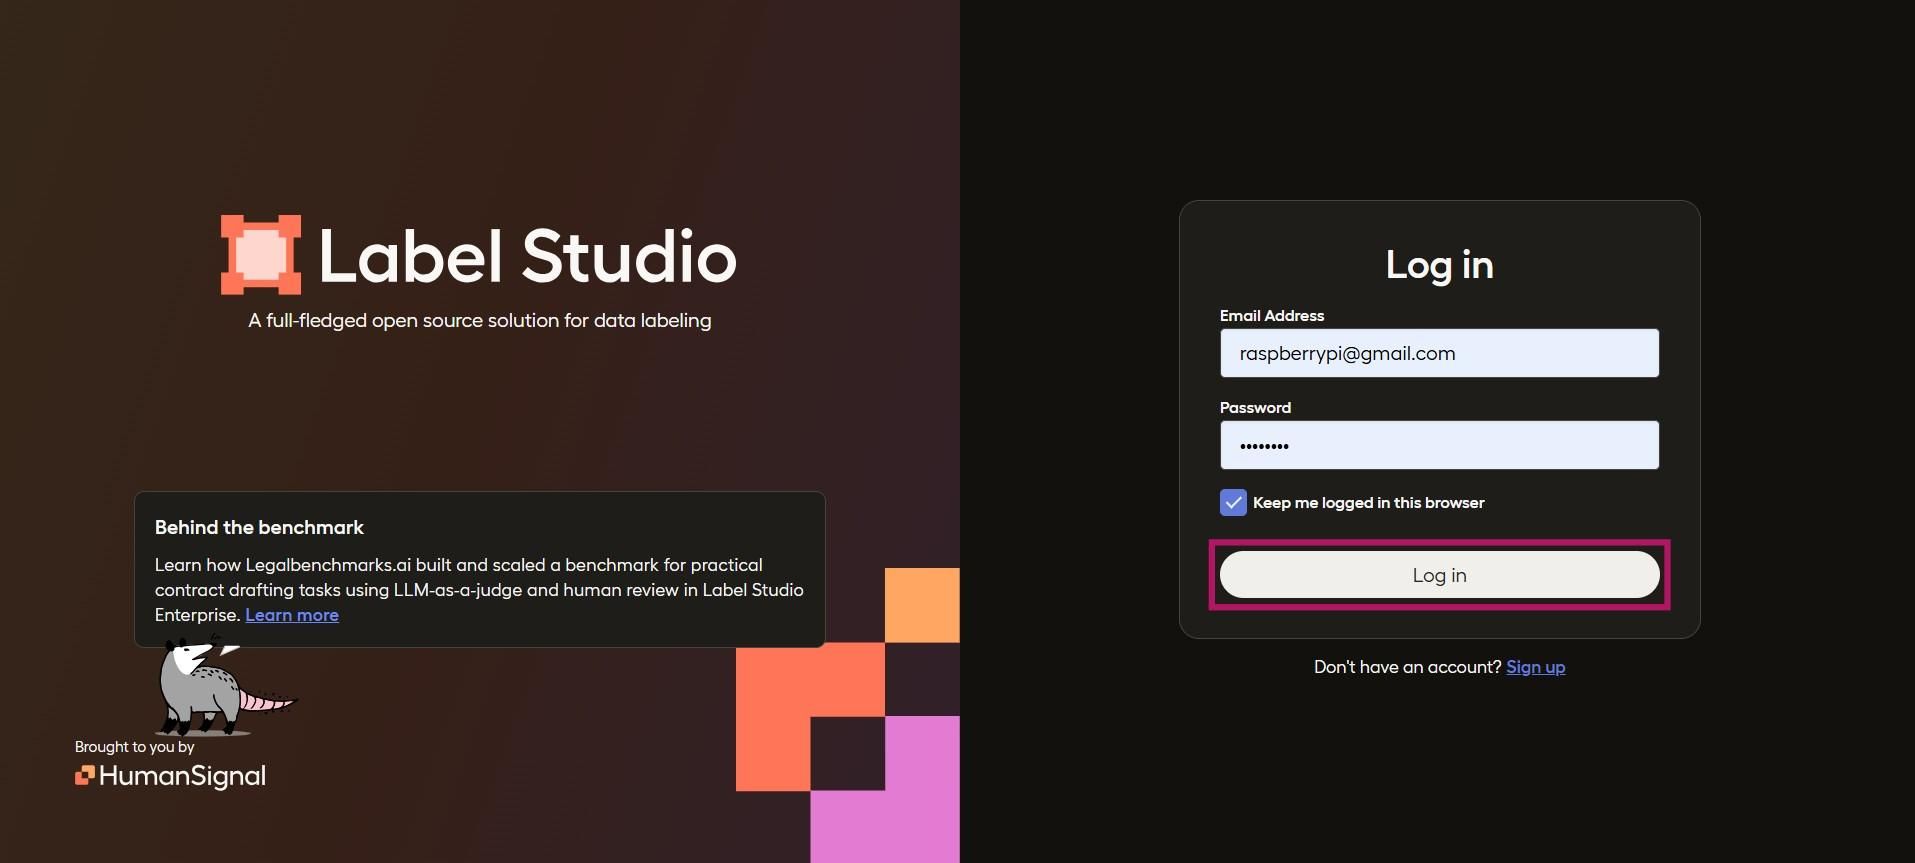The image size is (1915, 863).
Task: Click the 'Brought to you by' text
Action: click(x=135, y=747)
